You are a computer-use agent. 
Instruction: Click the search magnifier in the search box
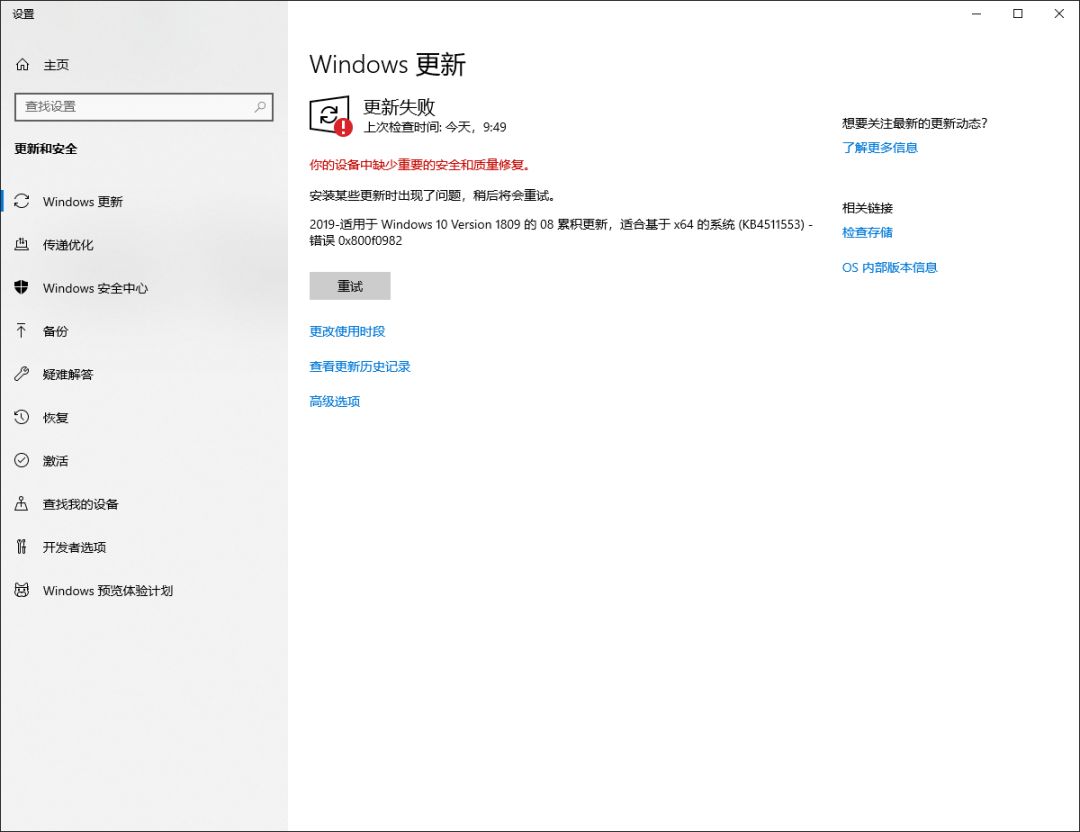coord(258,106)
